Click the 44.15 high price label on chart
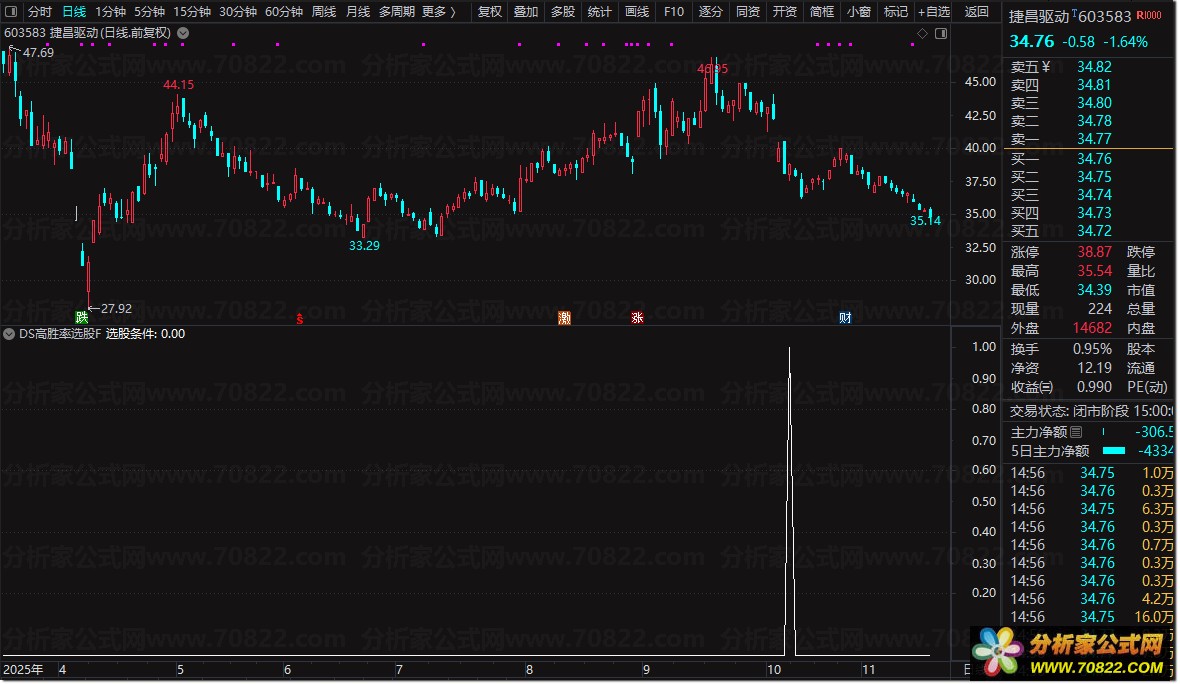 pos(178,84)
